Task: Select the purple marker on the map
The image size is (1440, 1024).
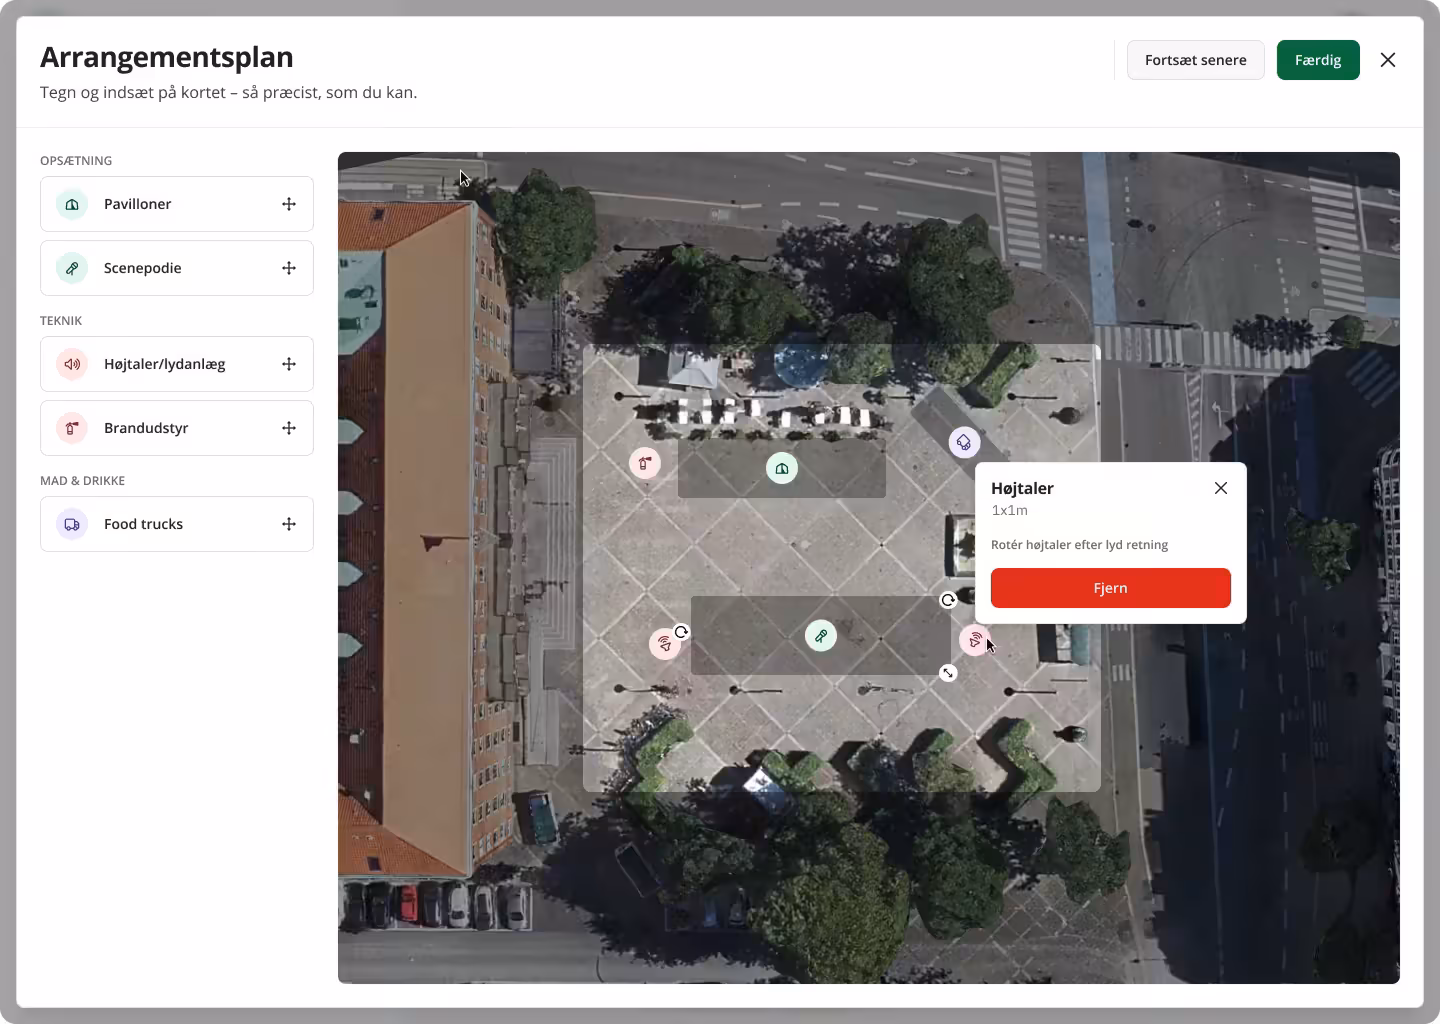Action: pos(964,442)
